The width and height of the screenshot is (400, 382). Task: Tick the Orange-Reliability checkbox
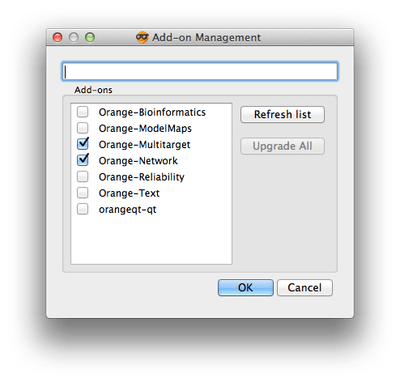point(83,176)
